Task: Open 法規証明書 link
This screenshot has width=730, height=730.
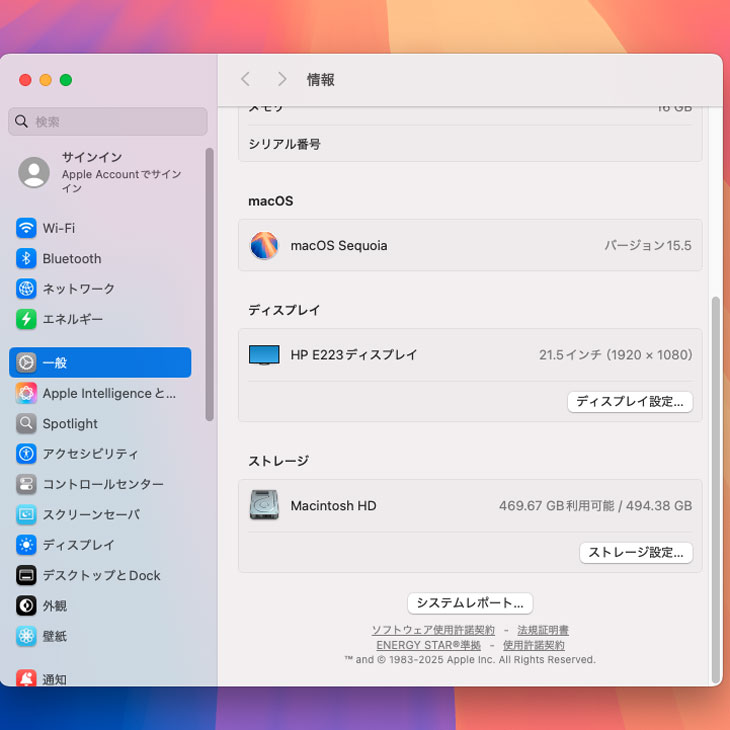Action: [543, 630]
